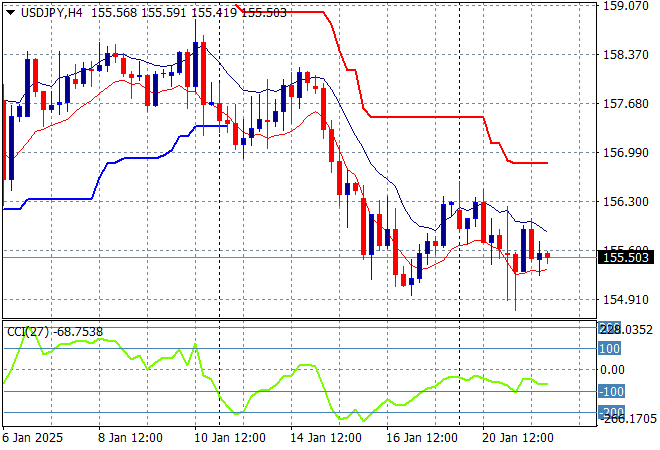This screenshot has height=450, width=660.
Task: Click the USDJPY,H4 chart title text
Action: point(51,11)
